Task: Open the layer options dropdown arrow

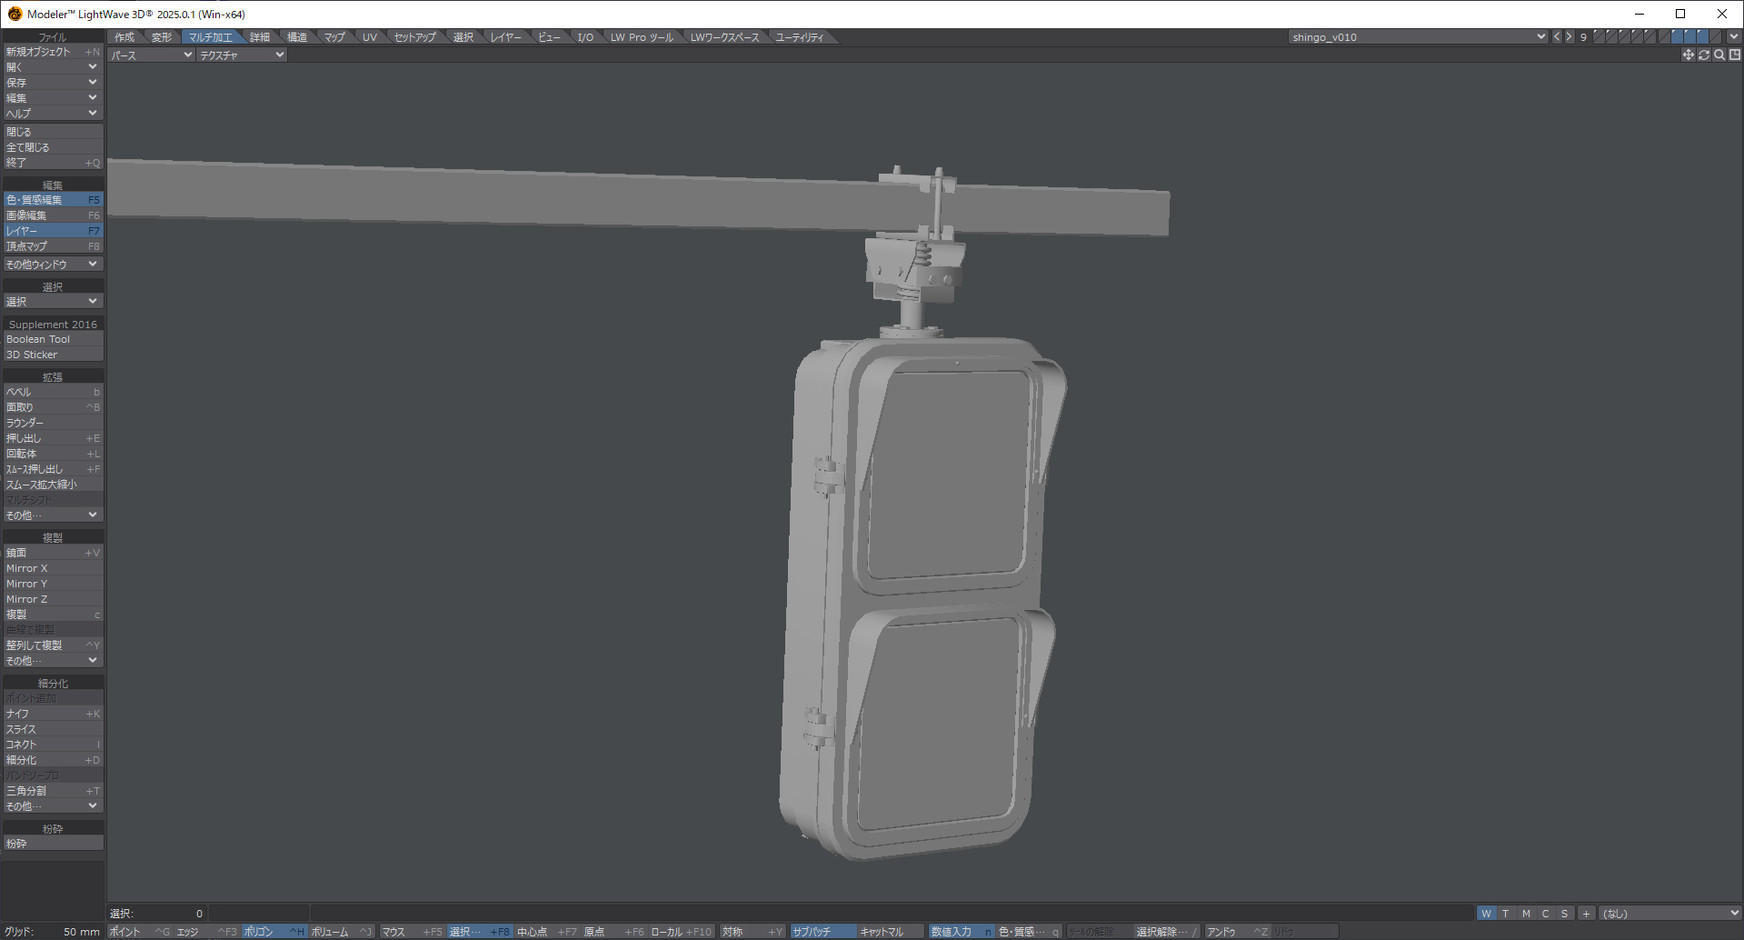Action: click(x=1734, y=37)
